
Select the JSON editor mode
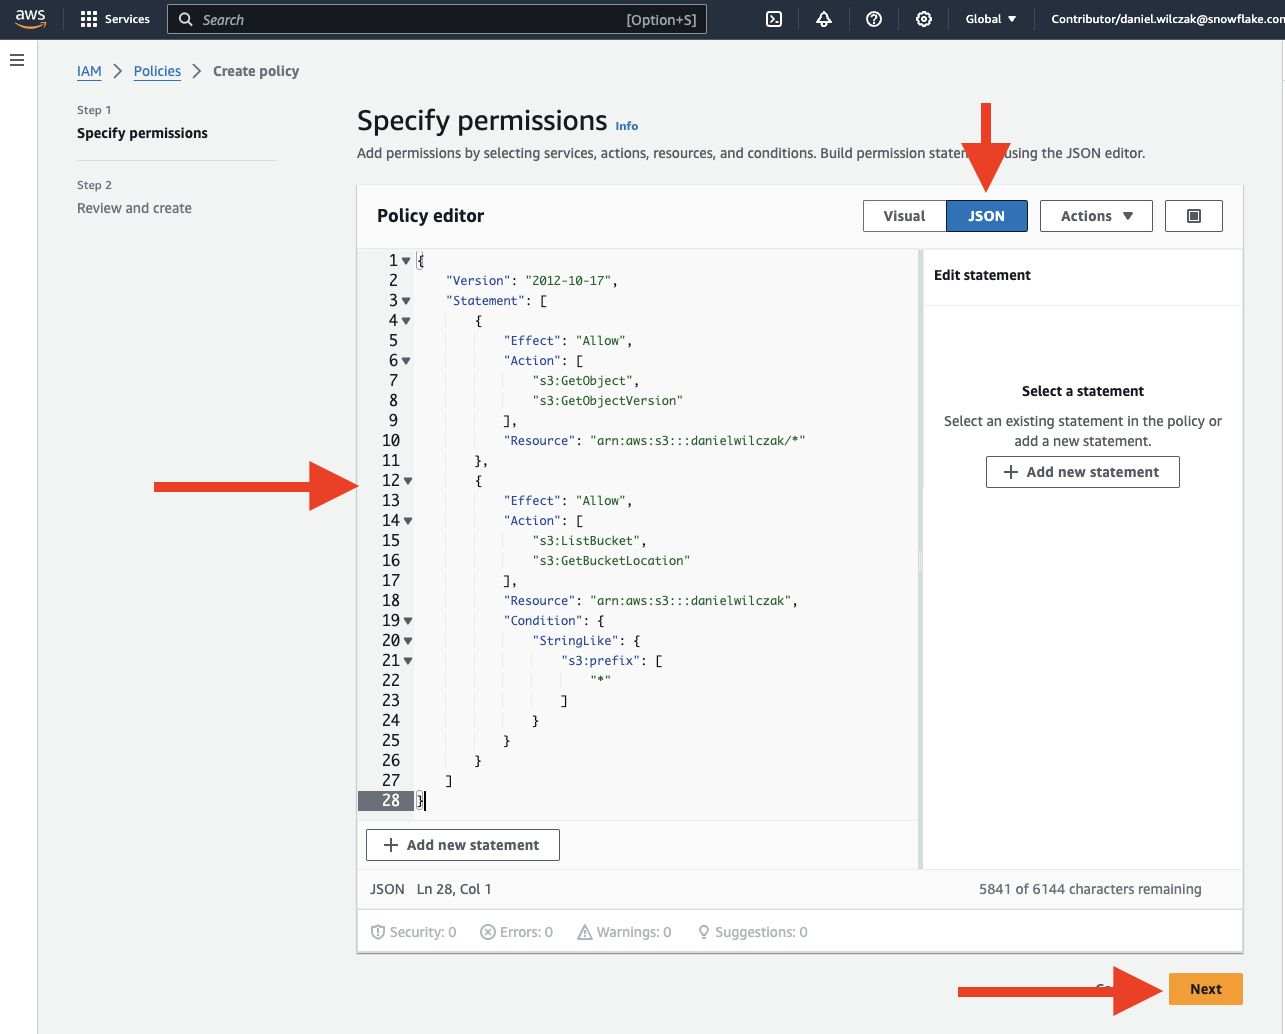(986, 216)
